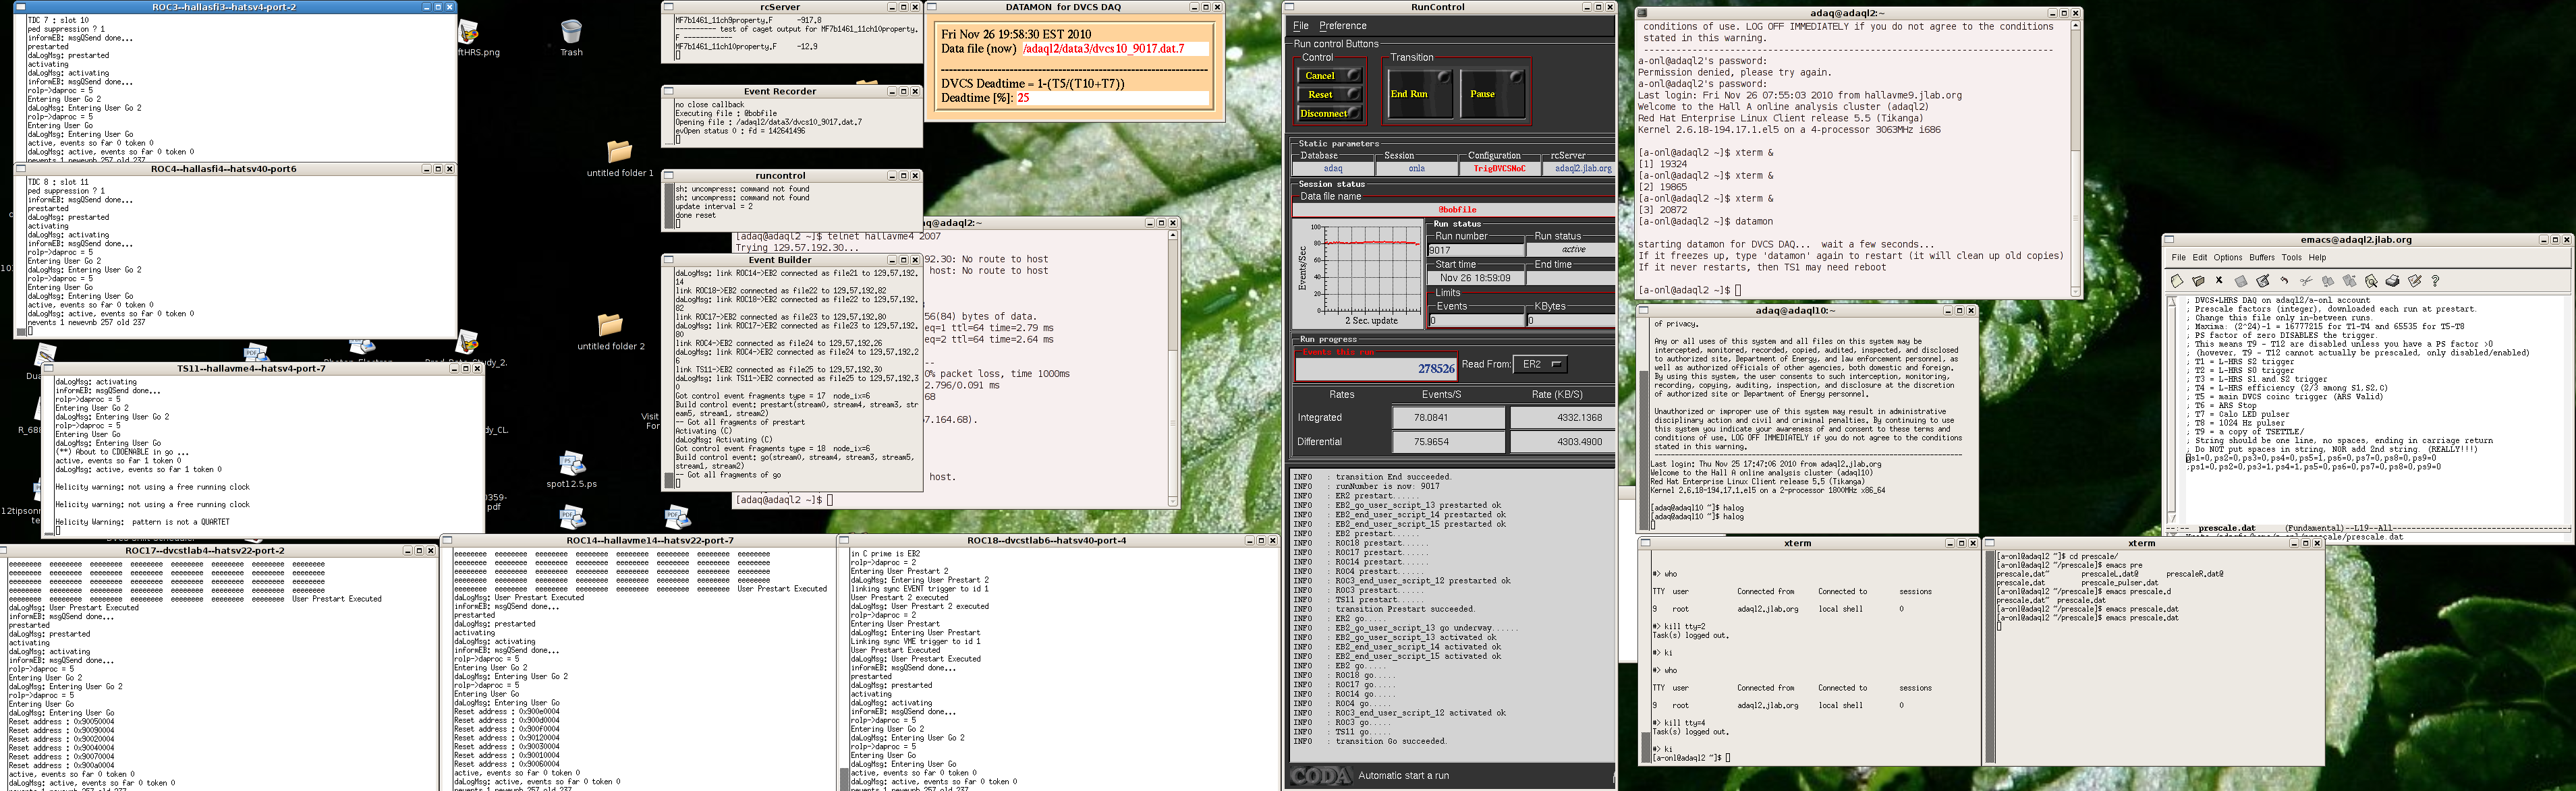Image resolution: width=2576 pixels, height=791 pixels.
Task: Click the window menu icon of the Event Builder window
Action: [x=668, y=260]
